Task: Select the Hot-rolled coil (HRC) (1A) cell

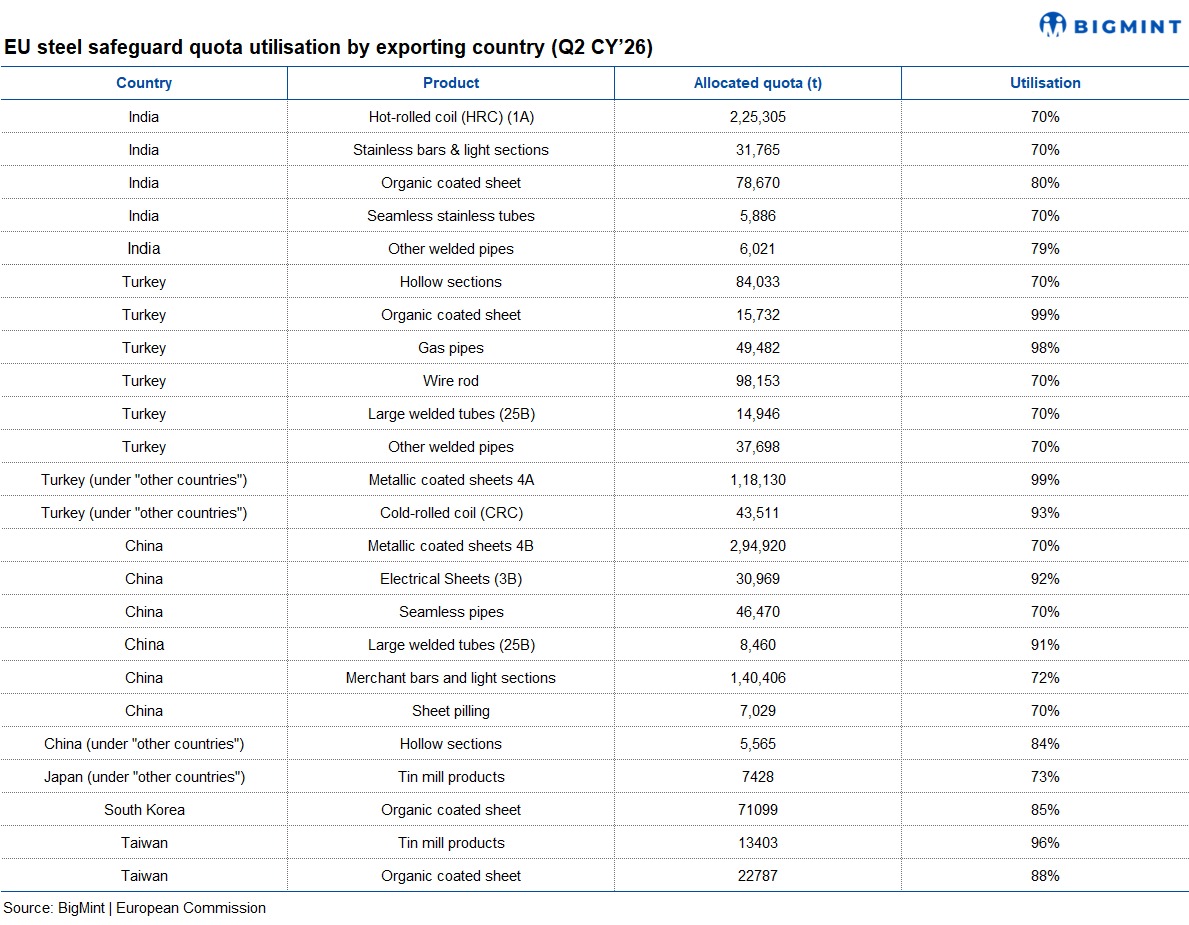Action: tap(451, 117)
